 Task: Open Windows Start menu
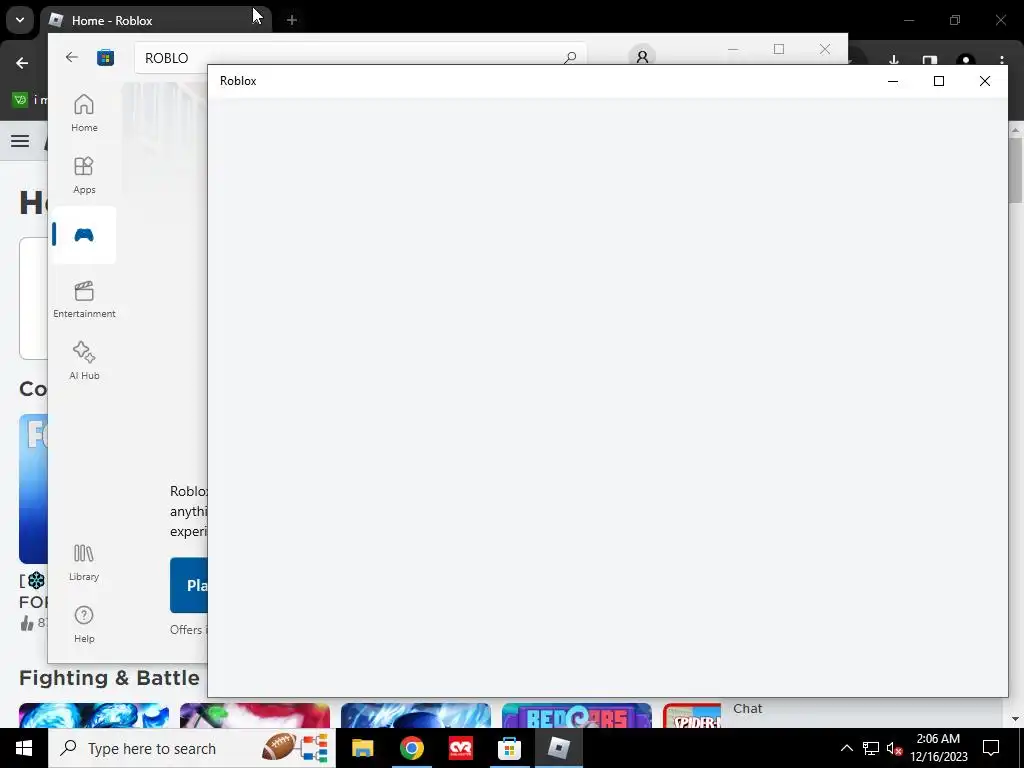click(x=24, y=748)
